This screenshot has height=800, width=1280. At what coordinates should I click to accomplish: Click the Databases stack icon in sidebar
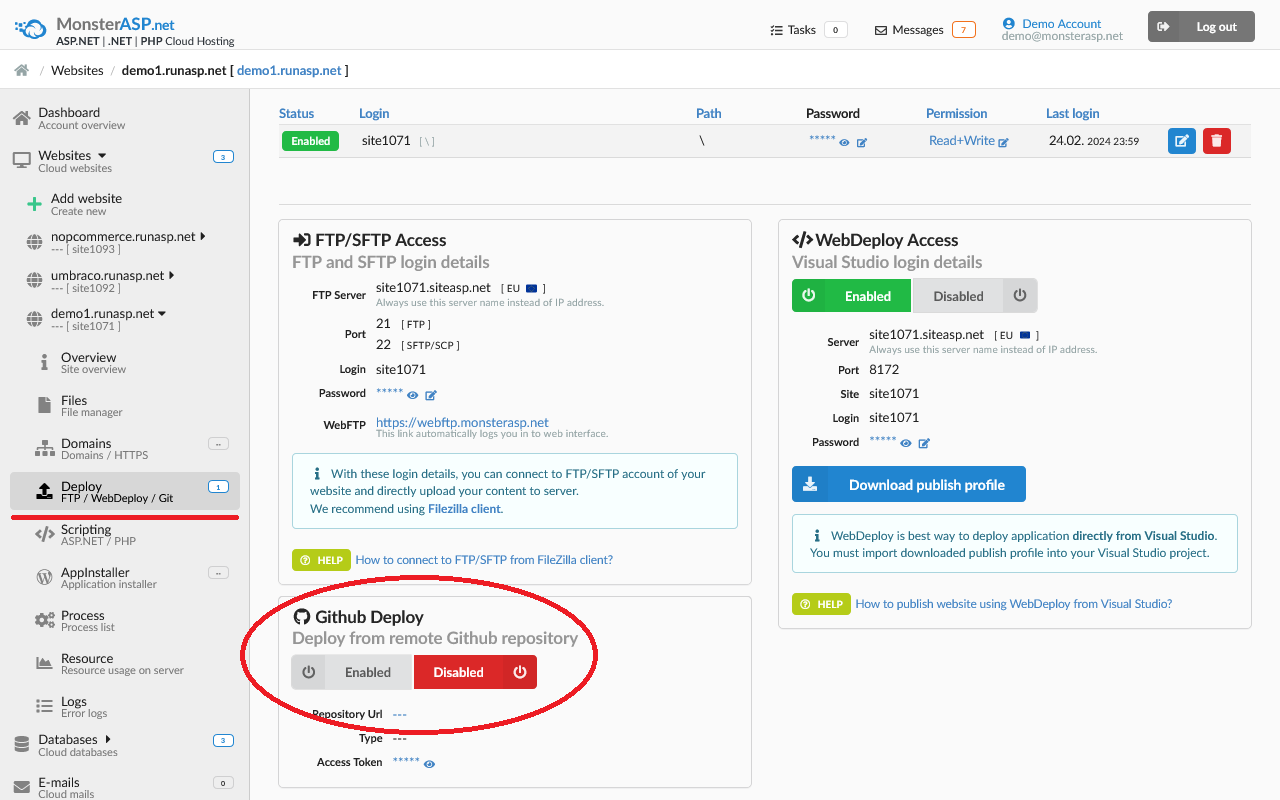click(x=21, y=744)
